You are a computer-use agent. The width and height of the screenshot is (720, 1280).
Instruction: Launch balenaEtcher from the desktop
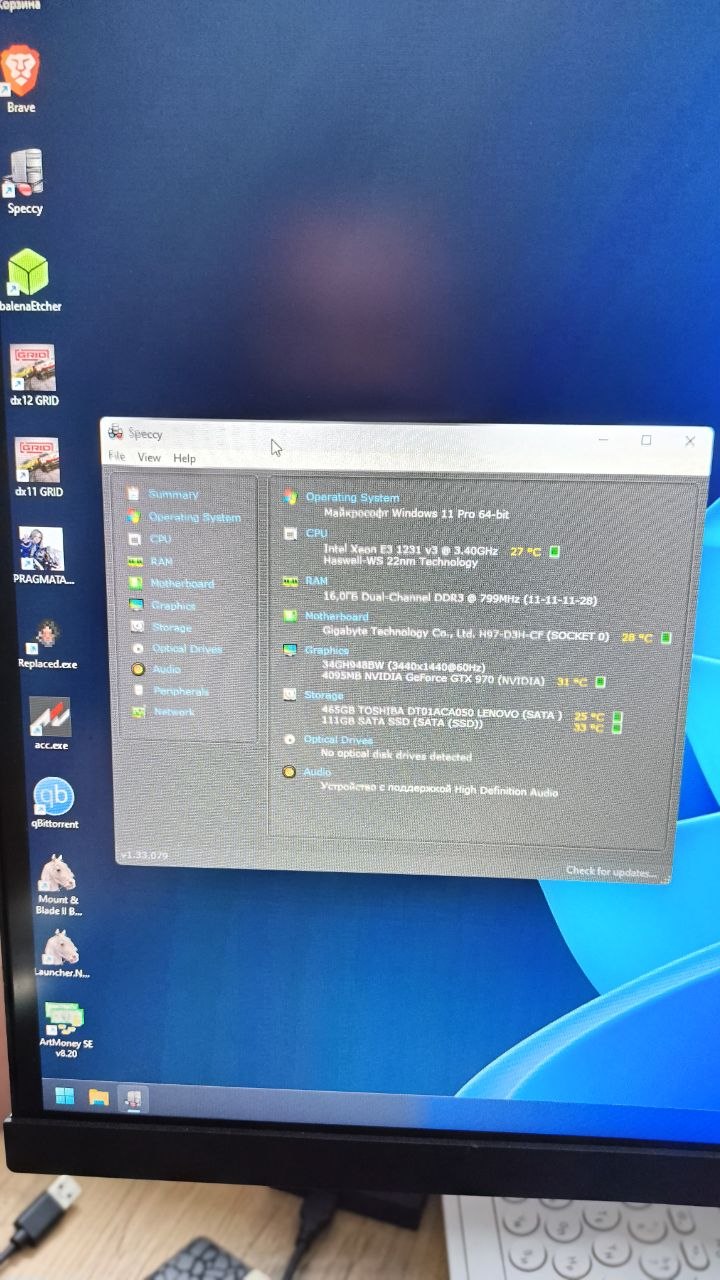(29, 280)
